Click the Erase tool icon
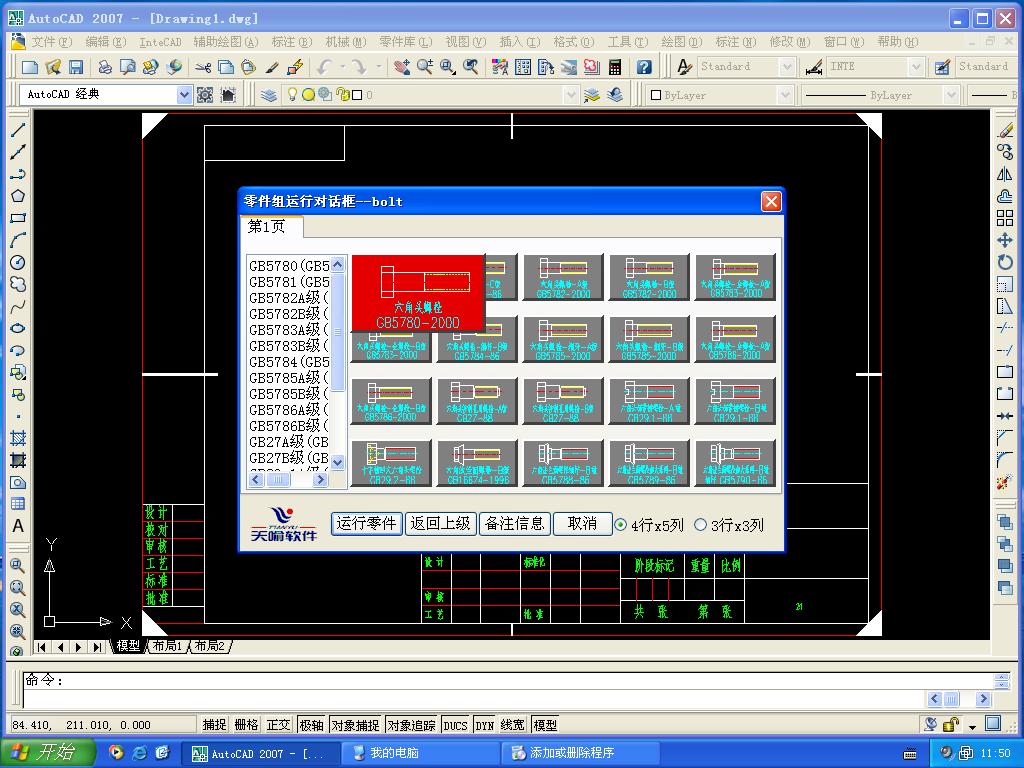 1005,130
